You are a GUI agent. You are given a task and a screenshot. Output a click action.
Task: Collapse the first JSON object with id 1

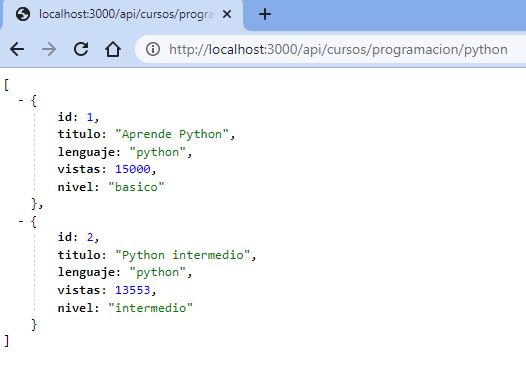(x=21, y=100)
